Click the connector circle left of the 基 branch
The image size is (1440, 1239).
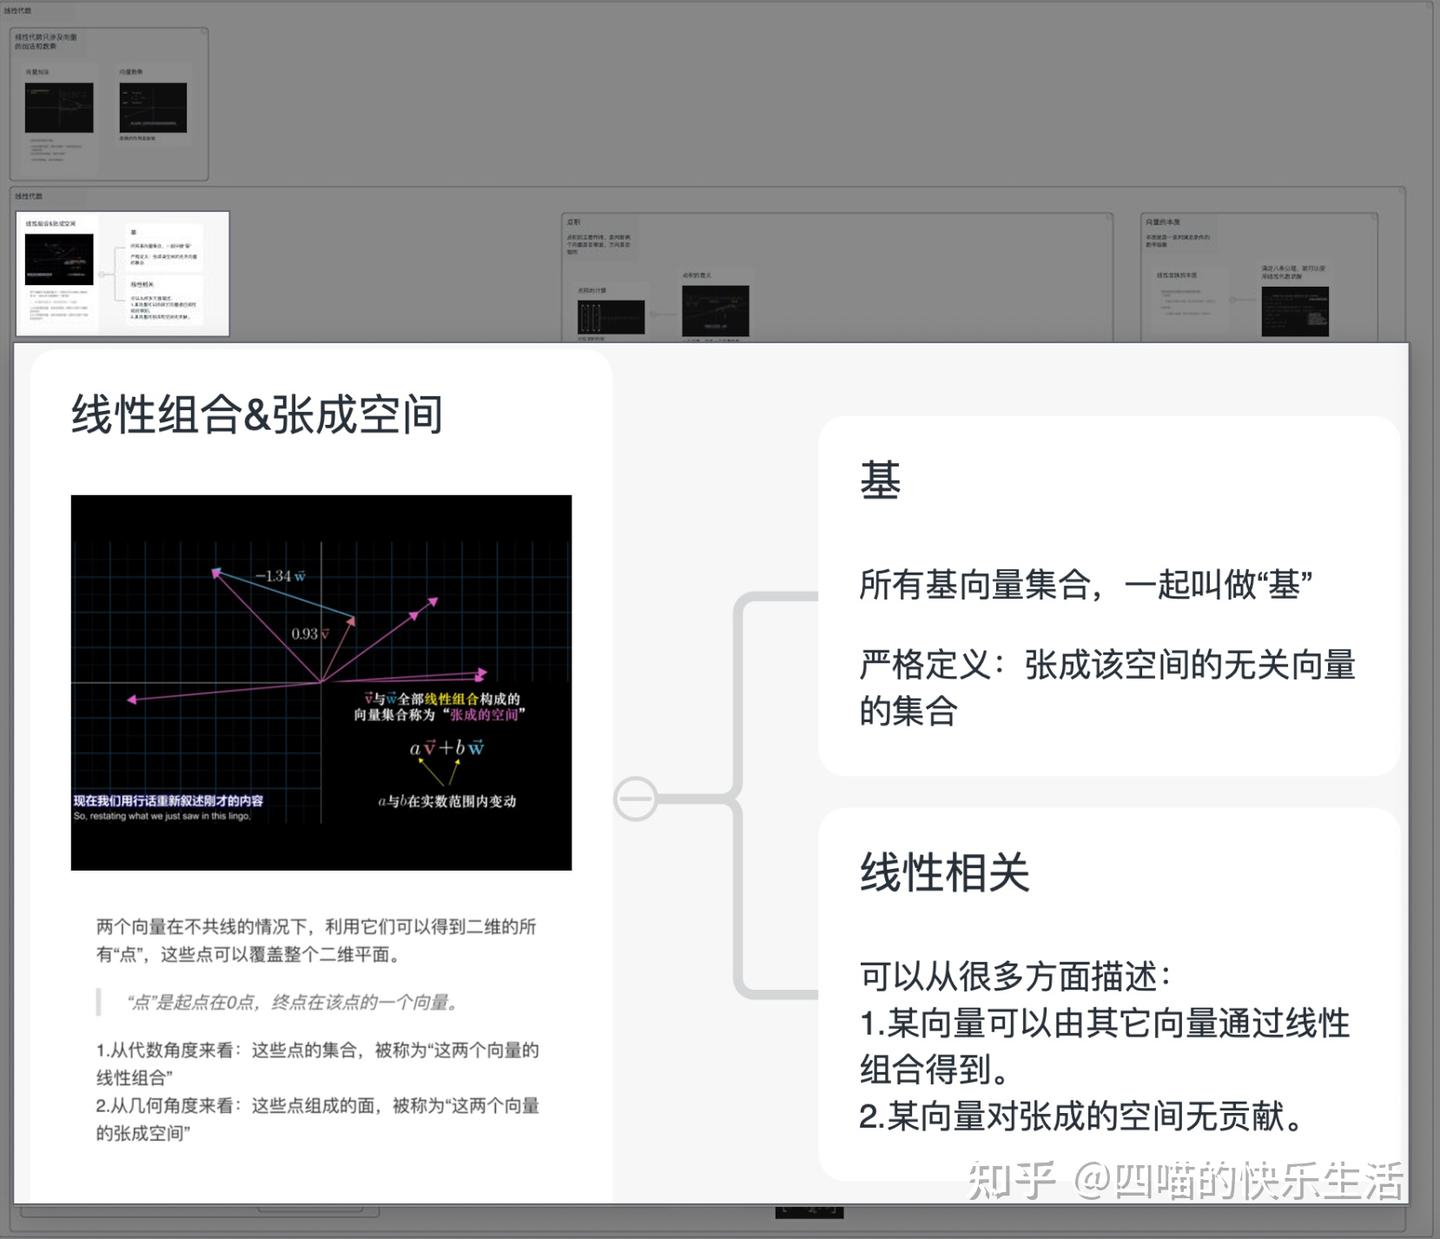click(x=637, y=798)
